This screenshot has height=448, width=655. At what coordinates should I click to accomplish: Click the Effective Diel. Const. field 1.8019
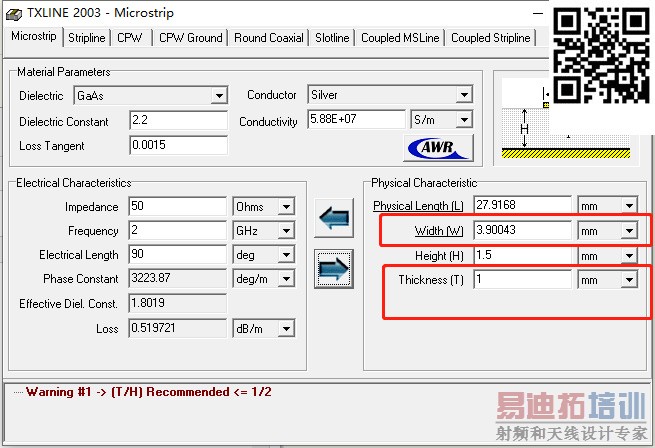pos(178,303)
